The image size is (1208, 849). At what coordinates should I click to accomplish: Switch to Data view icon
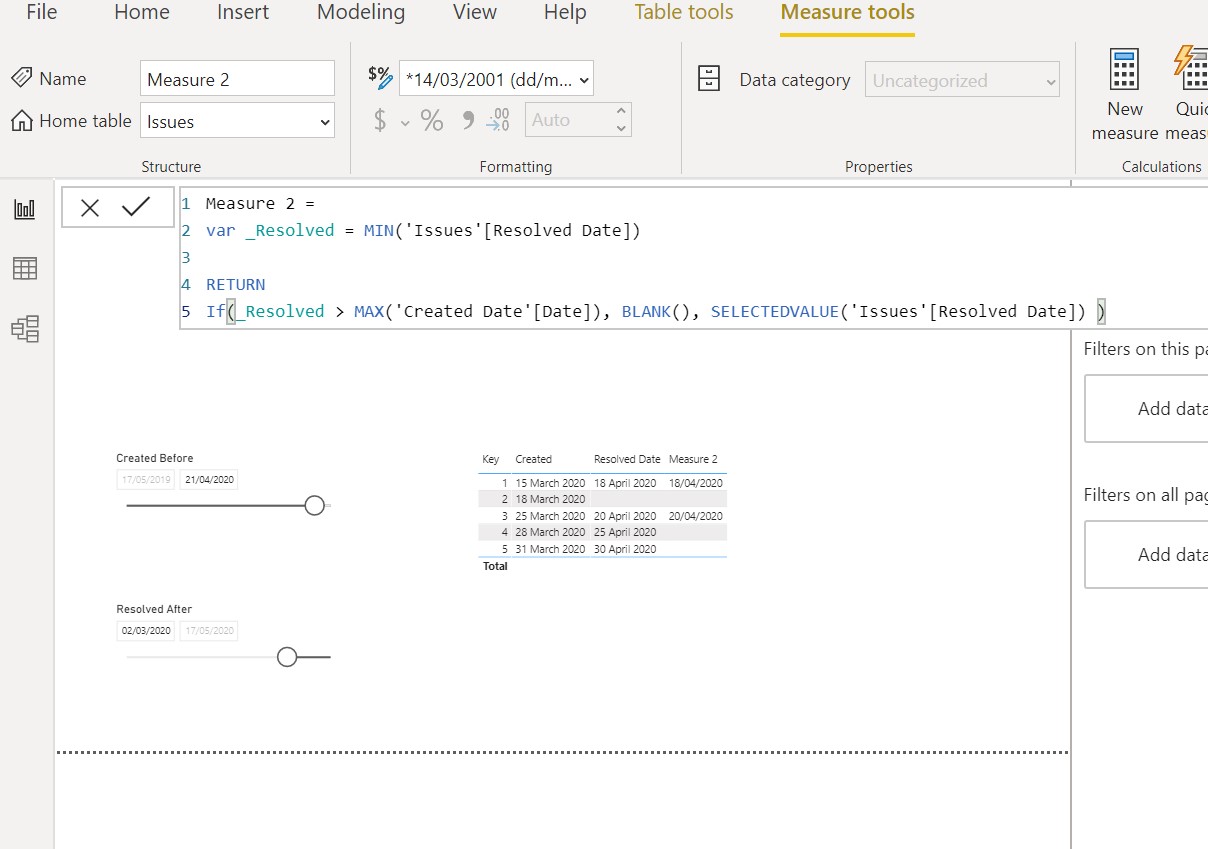(25, 268)
